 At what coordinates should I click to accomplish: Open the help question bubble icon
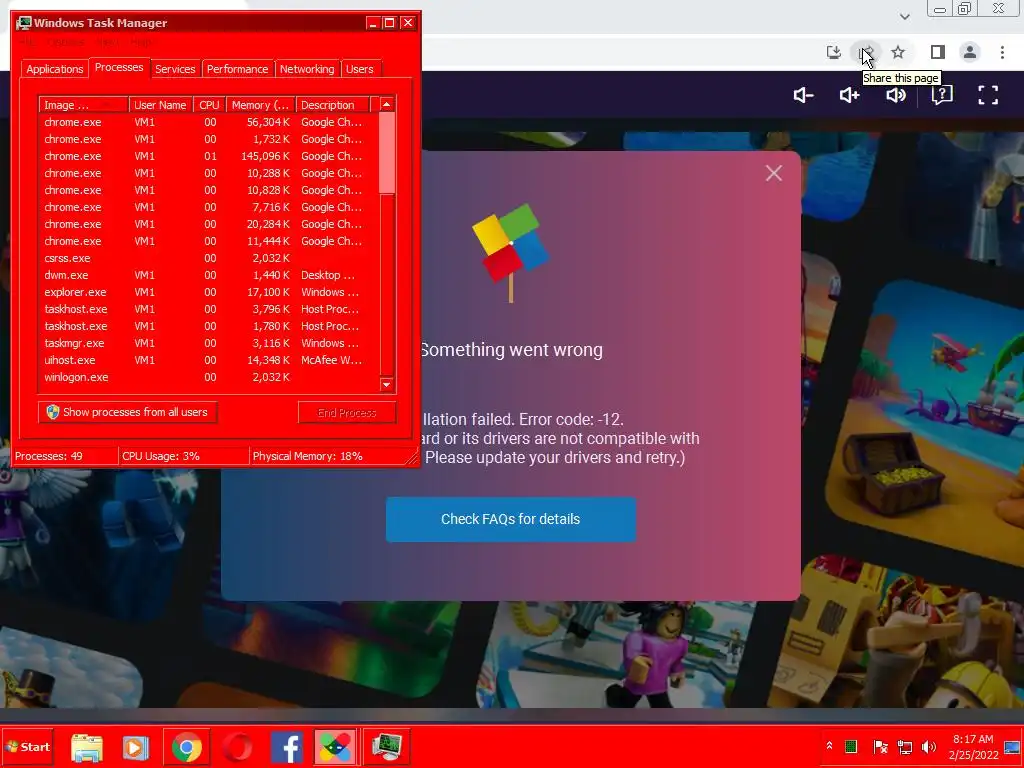942,95
